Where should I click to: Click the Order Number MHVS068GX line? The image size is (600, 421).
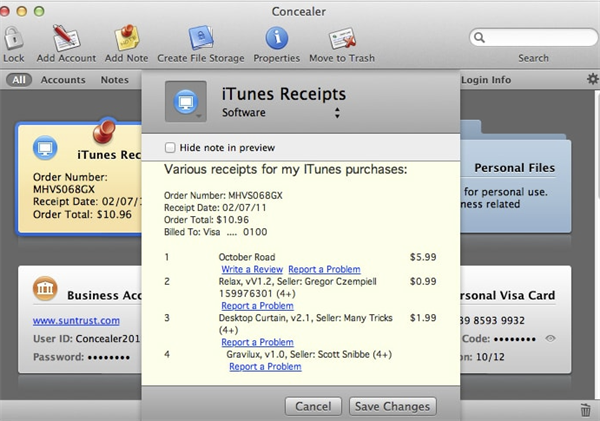tap(223, 195)
